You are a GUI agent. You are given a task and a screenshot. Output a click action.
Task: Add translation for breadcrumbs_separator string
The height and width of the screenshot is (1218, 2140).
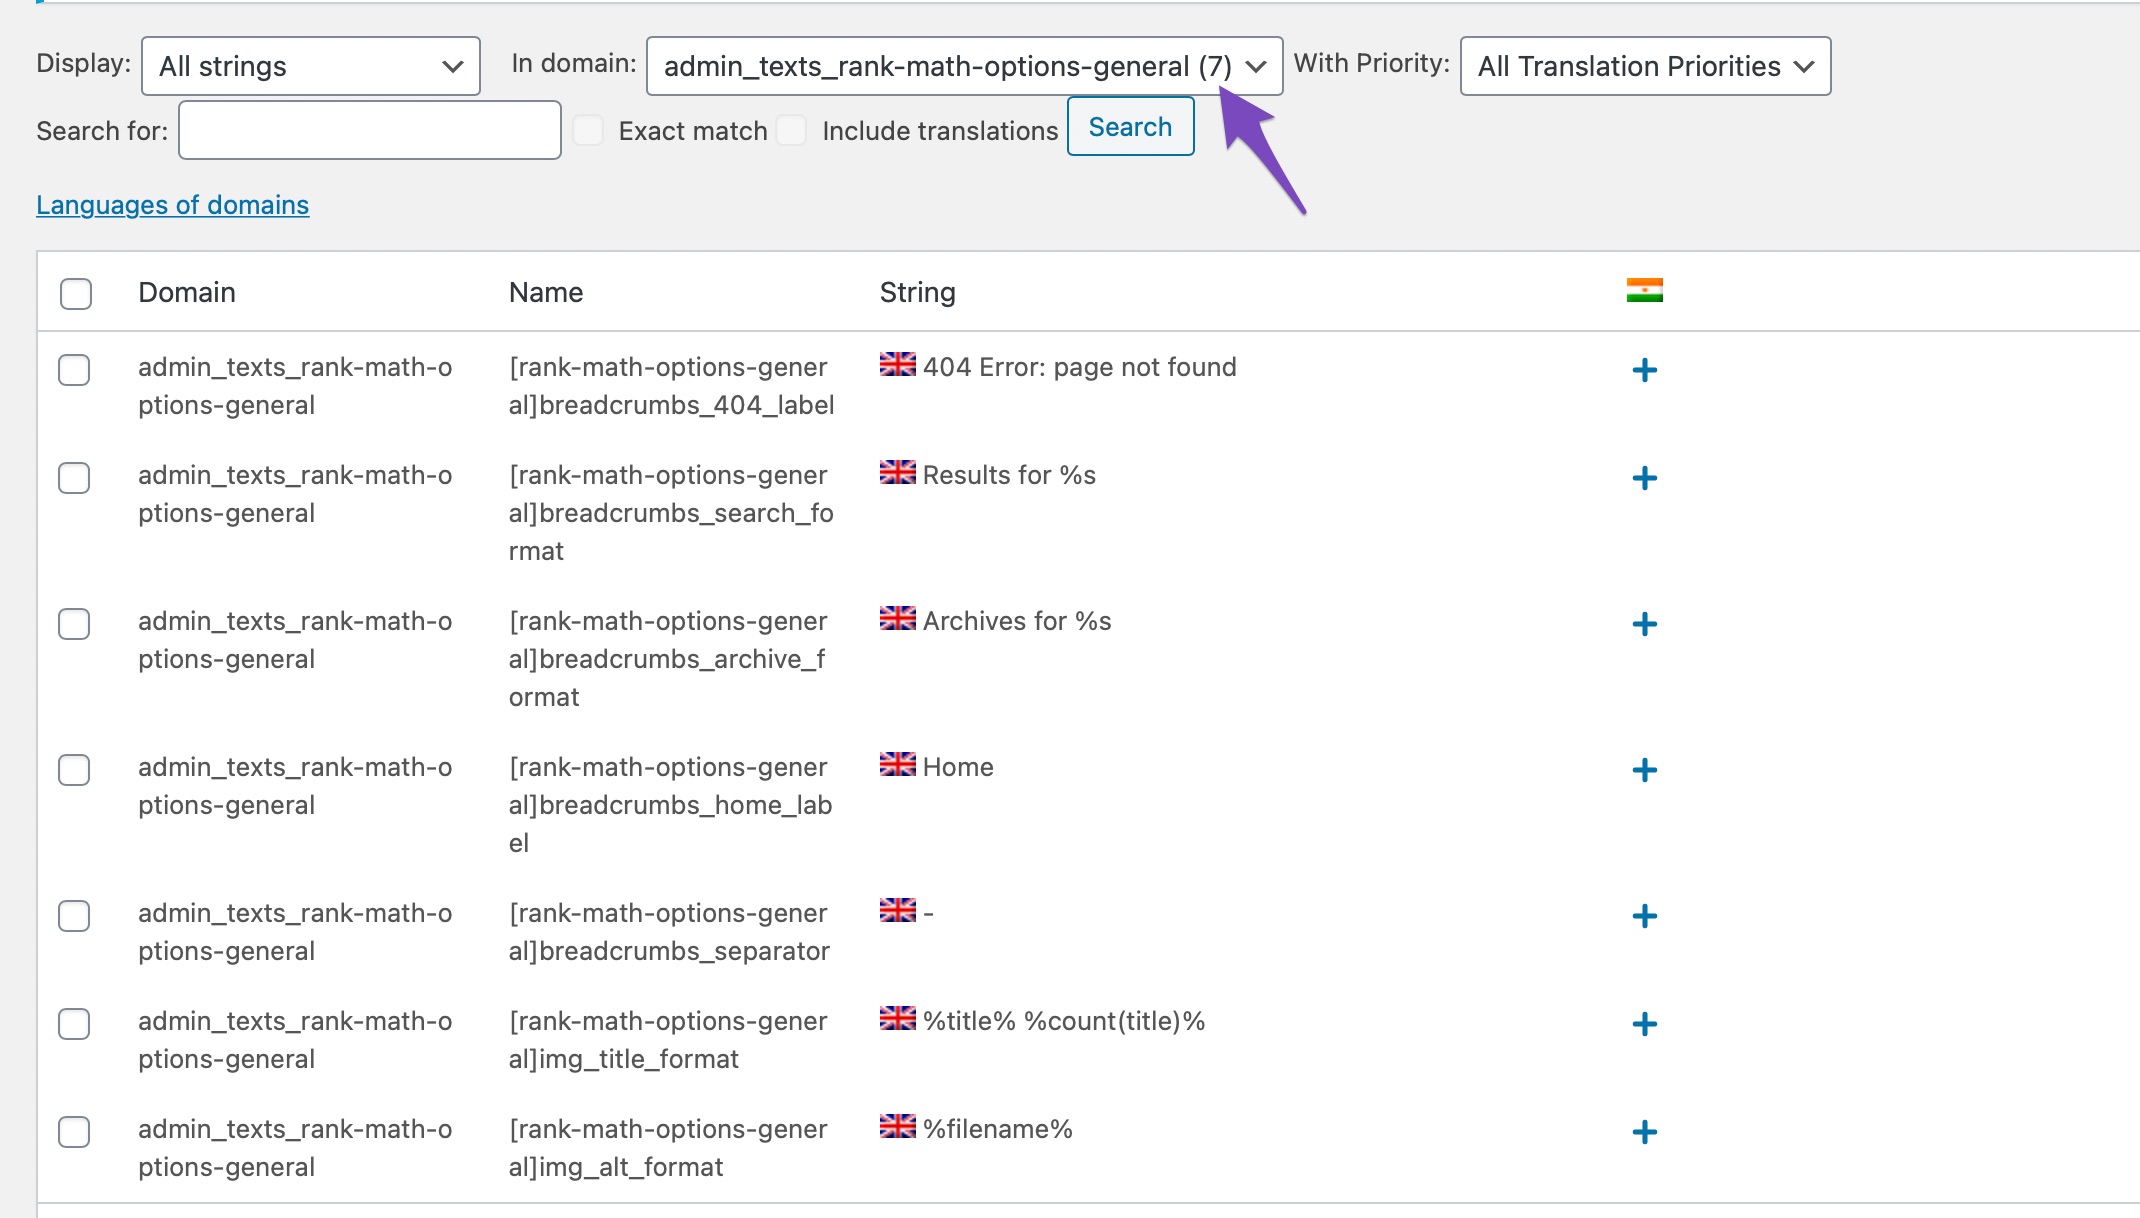pos(1644,916)
